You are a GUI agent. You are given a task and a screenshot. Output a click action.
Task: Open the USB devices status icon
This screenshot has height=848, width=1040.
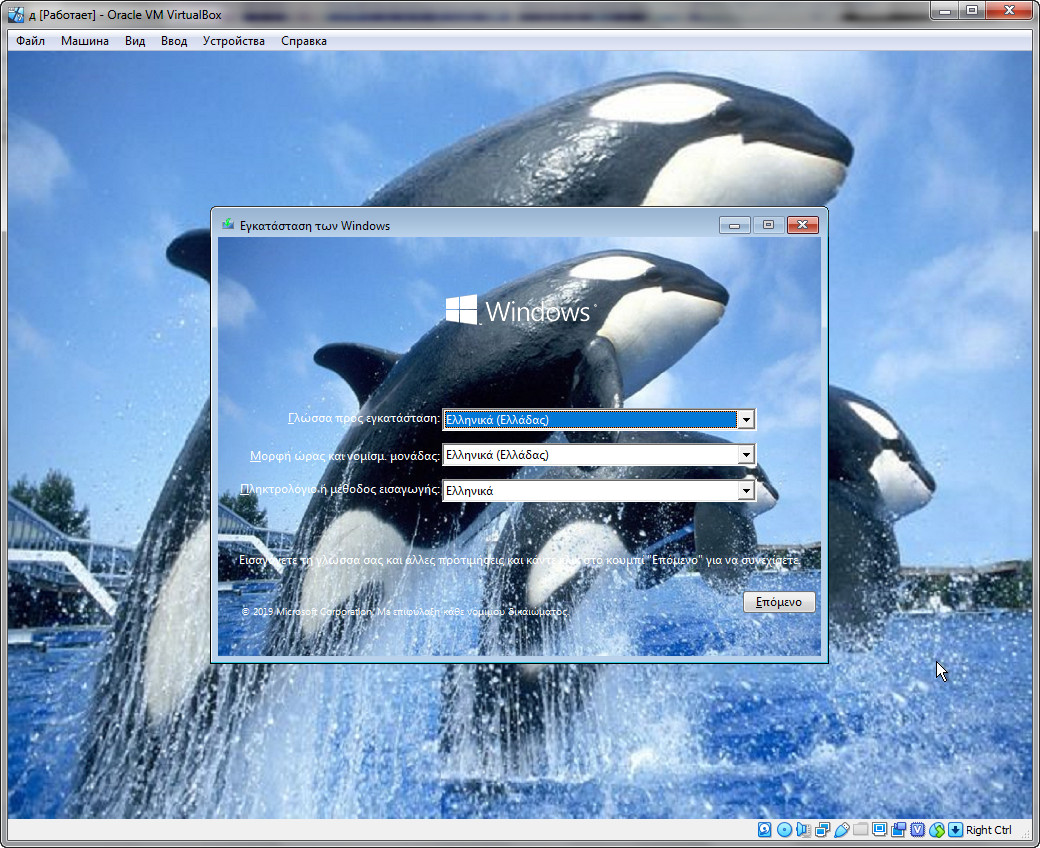tap(841, 830)
